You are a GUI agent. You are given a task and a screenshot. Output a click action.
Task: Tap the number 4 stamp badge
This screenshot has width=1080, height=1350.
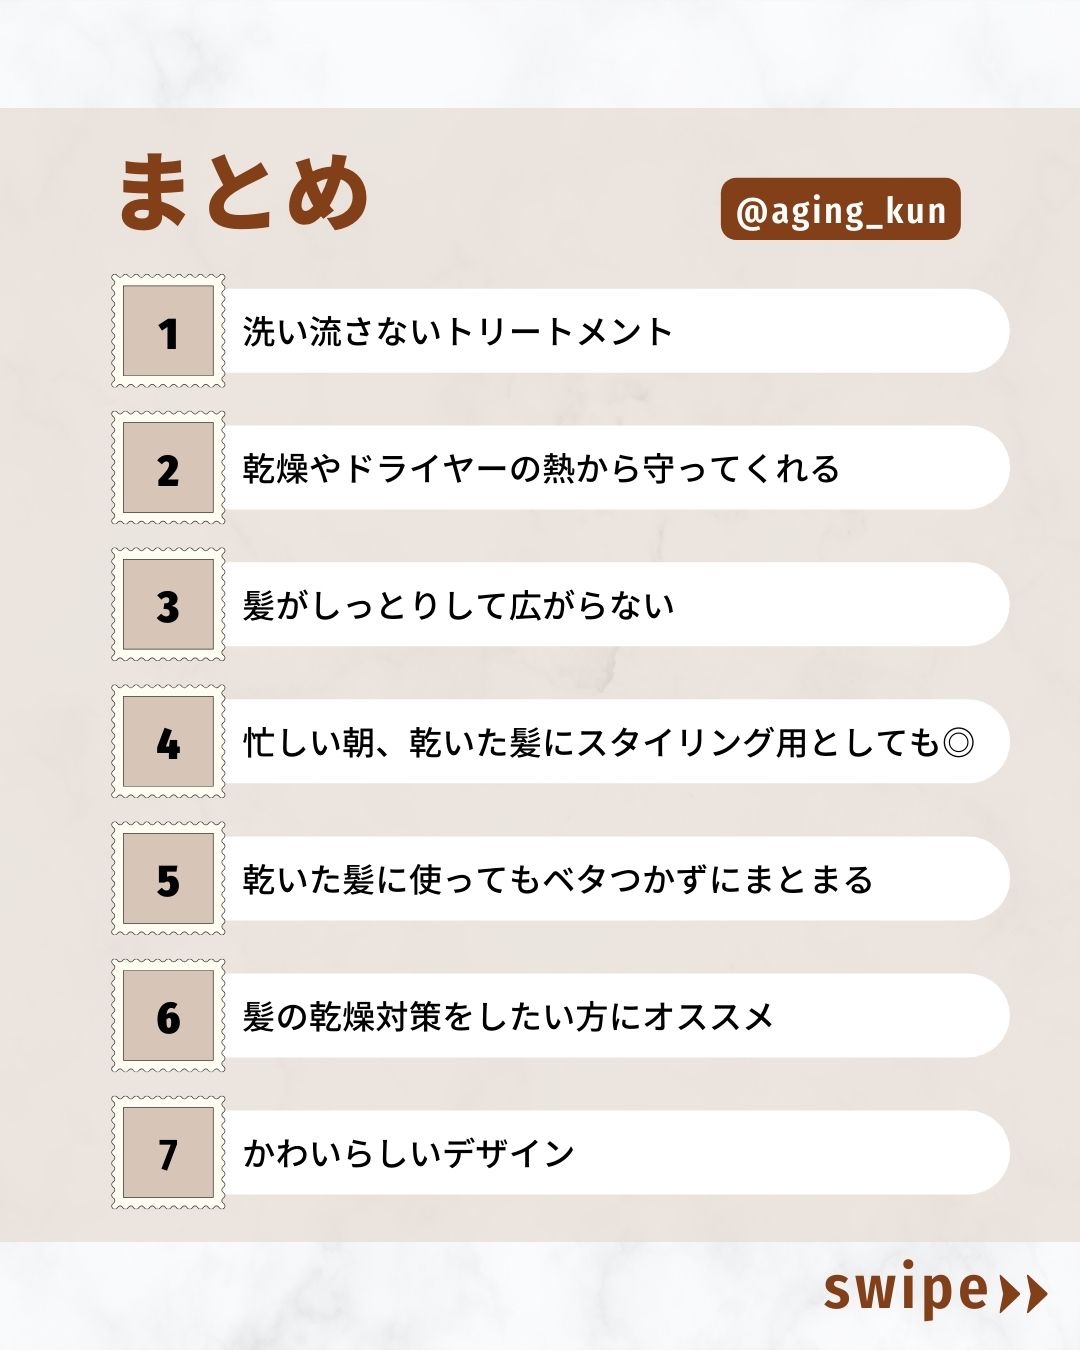tap(168, 742)
